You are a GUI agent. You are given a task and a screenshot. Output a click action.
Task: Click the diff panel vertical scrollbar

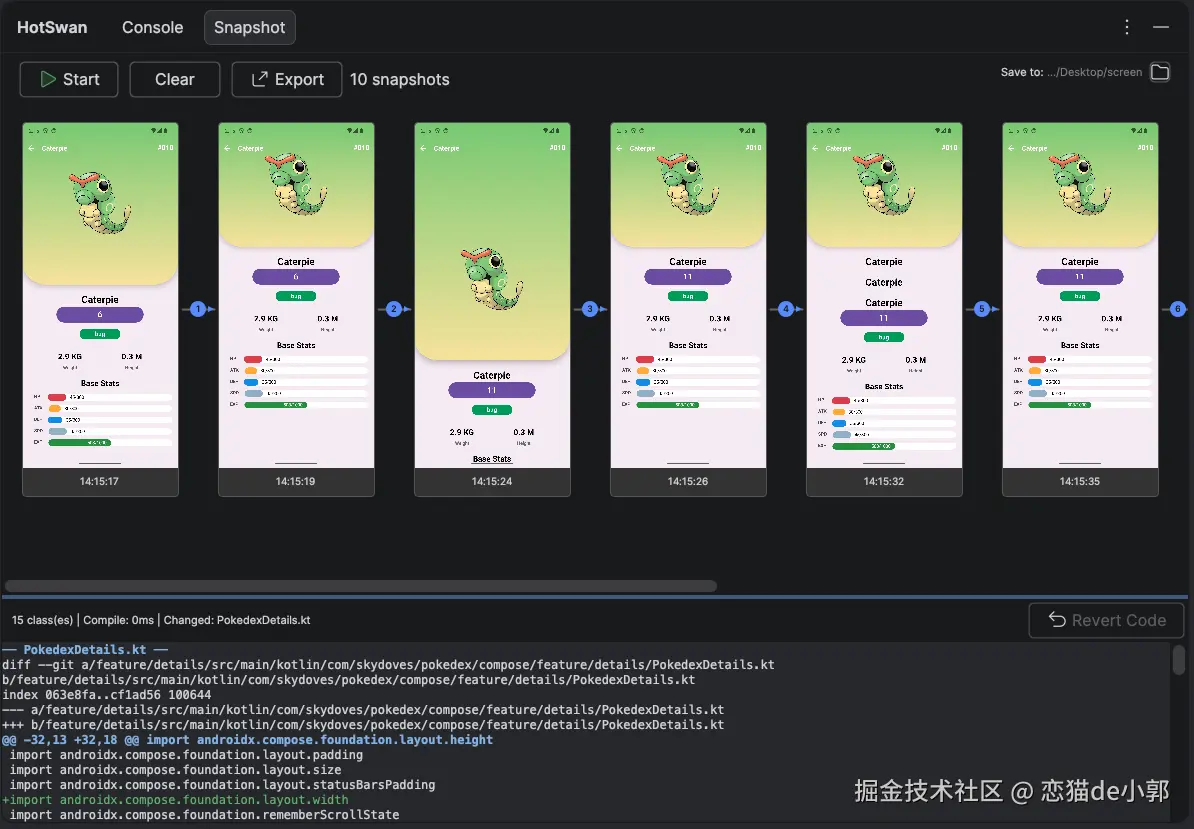1179,659
